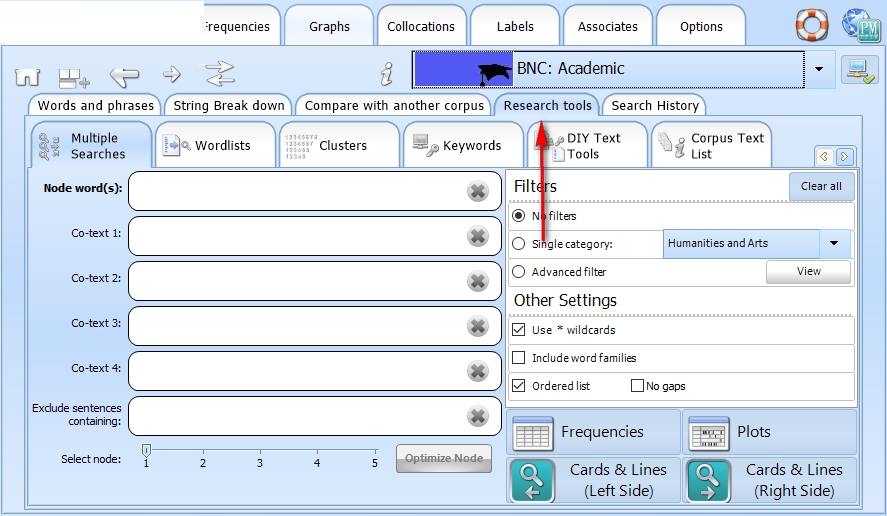Open the Keywords tool tab

pos(463,145)
